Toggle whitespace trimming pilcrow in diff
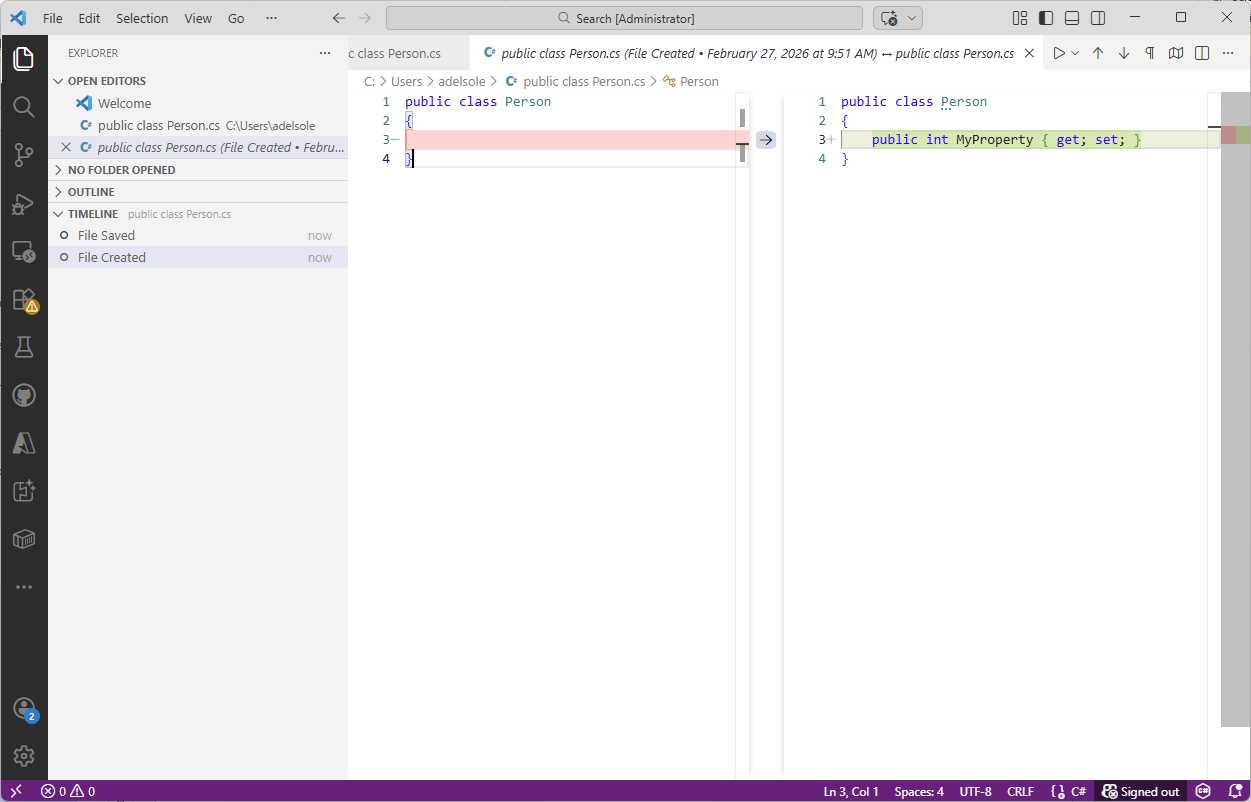Screen dimensions: 1251x802 coord(1149,53)
